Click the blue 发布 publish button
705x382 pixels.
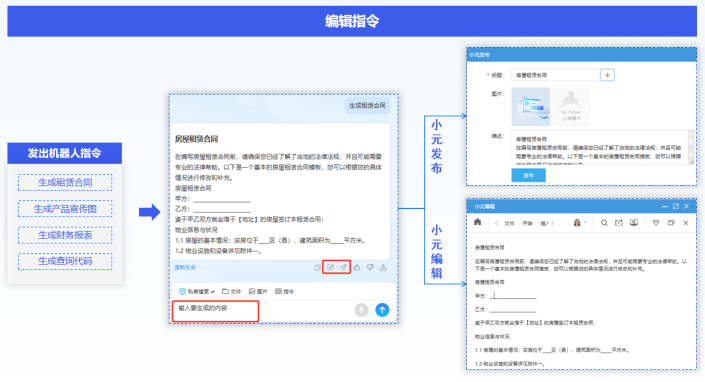[x=528, y=175]
